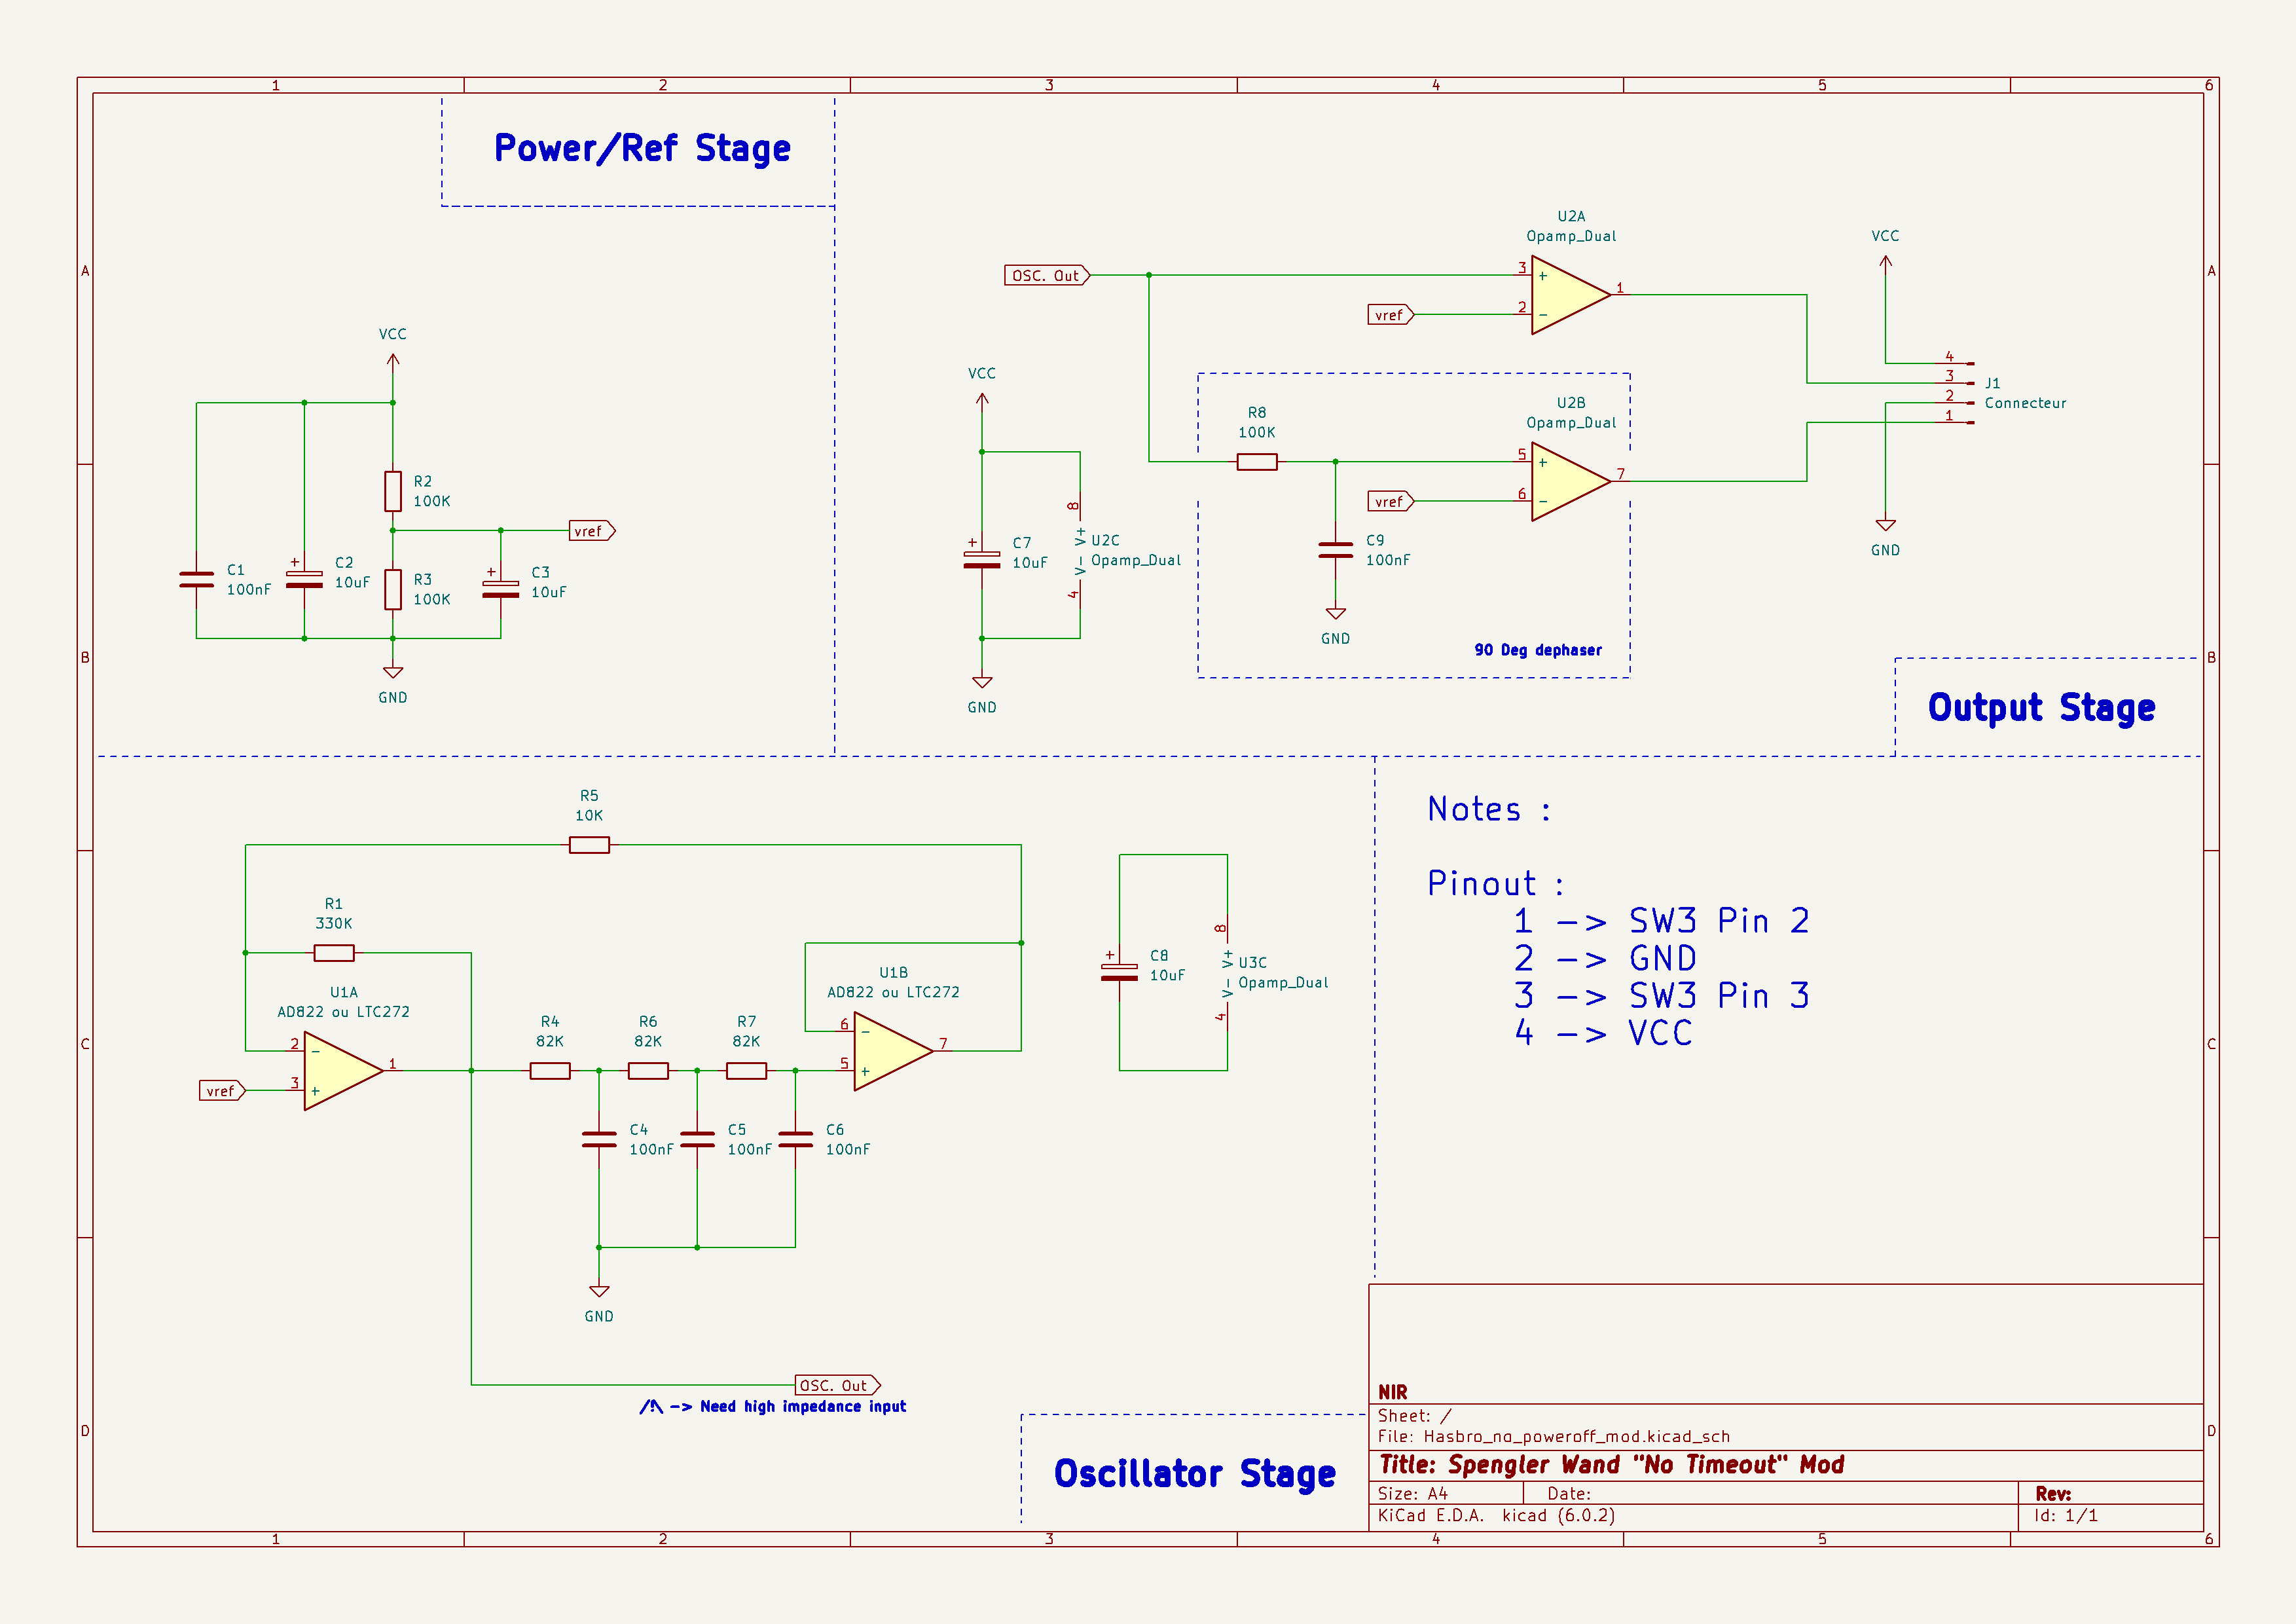This screenshot has width=2296, height=1624.
Task: Click resistor R1 330K symbol
Action: coord(334,953)
